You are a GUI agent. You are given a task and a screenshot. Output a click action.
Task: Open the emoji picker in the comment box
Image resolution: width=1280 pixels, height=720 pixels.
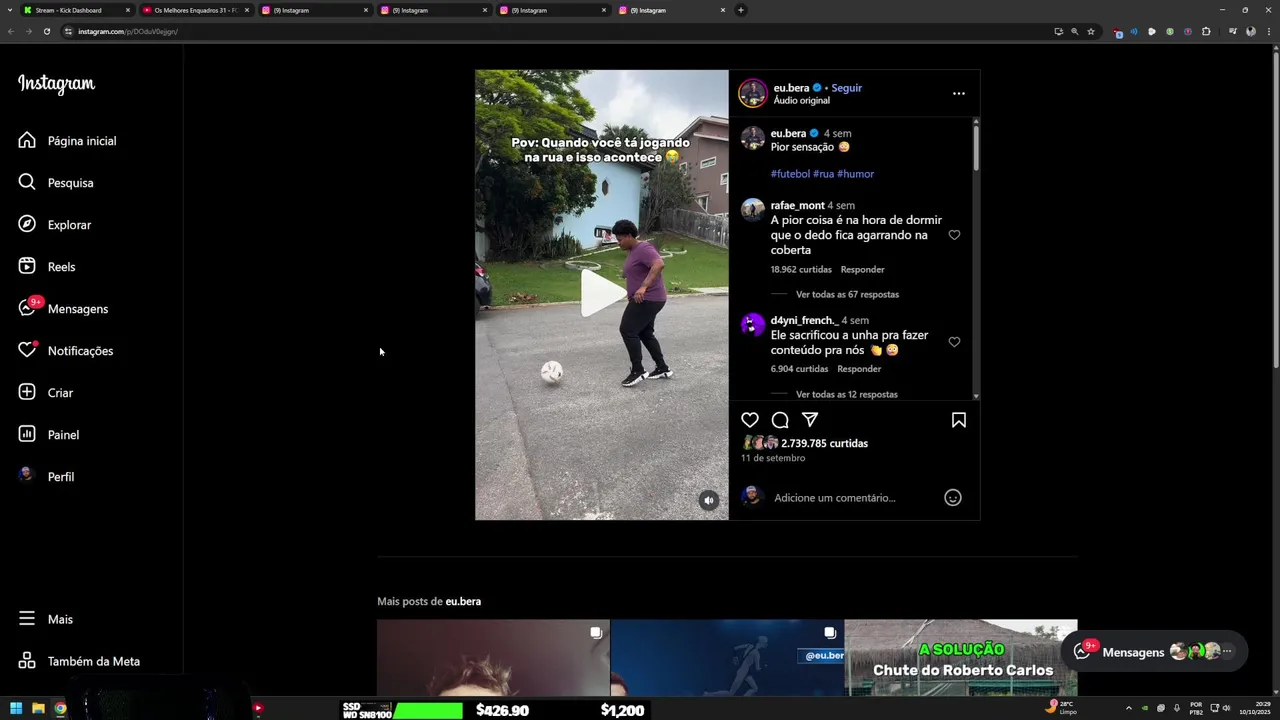(953, 497)
